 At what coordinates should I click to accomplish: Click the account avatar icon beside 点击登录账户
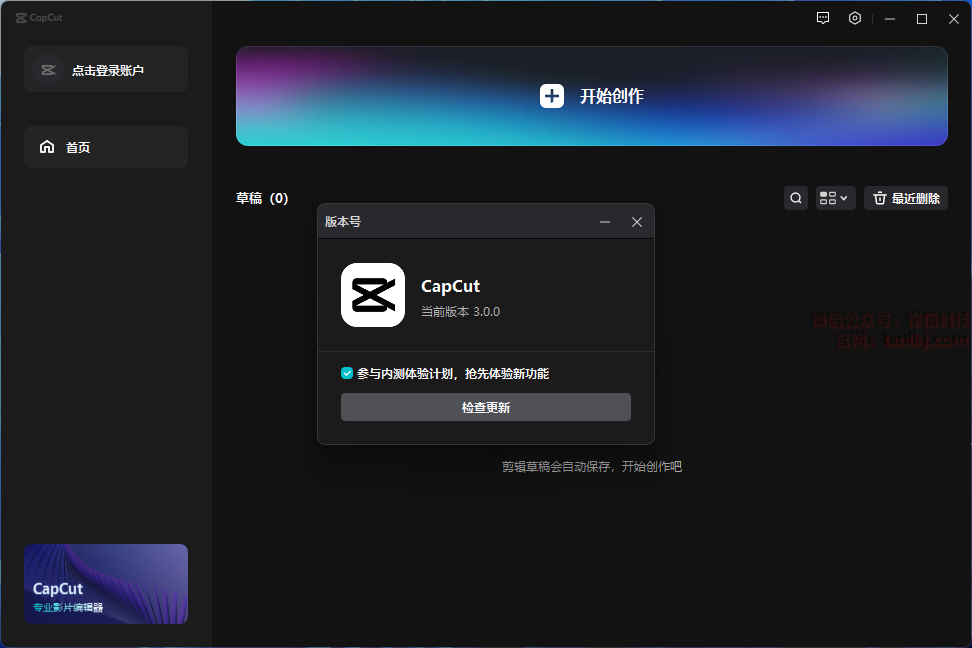click(48, 70)
